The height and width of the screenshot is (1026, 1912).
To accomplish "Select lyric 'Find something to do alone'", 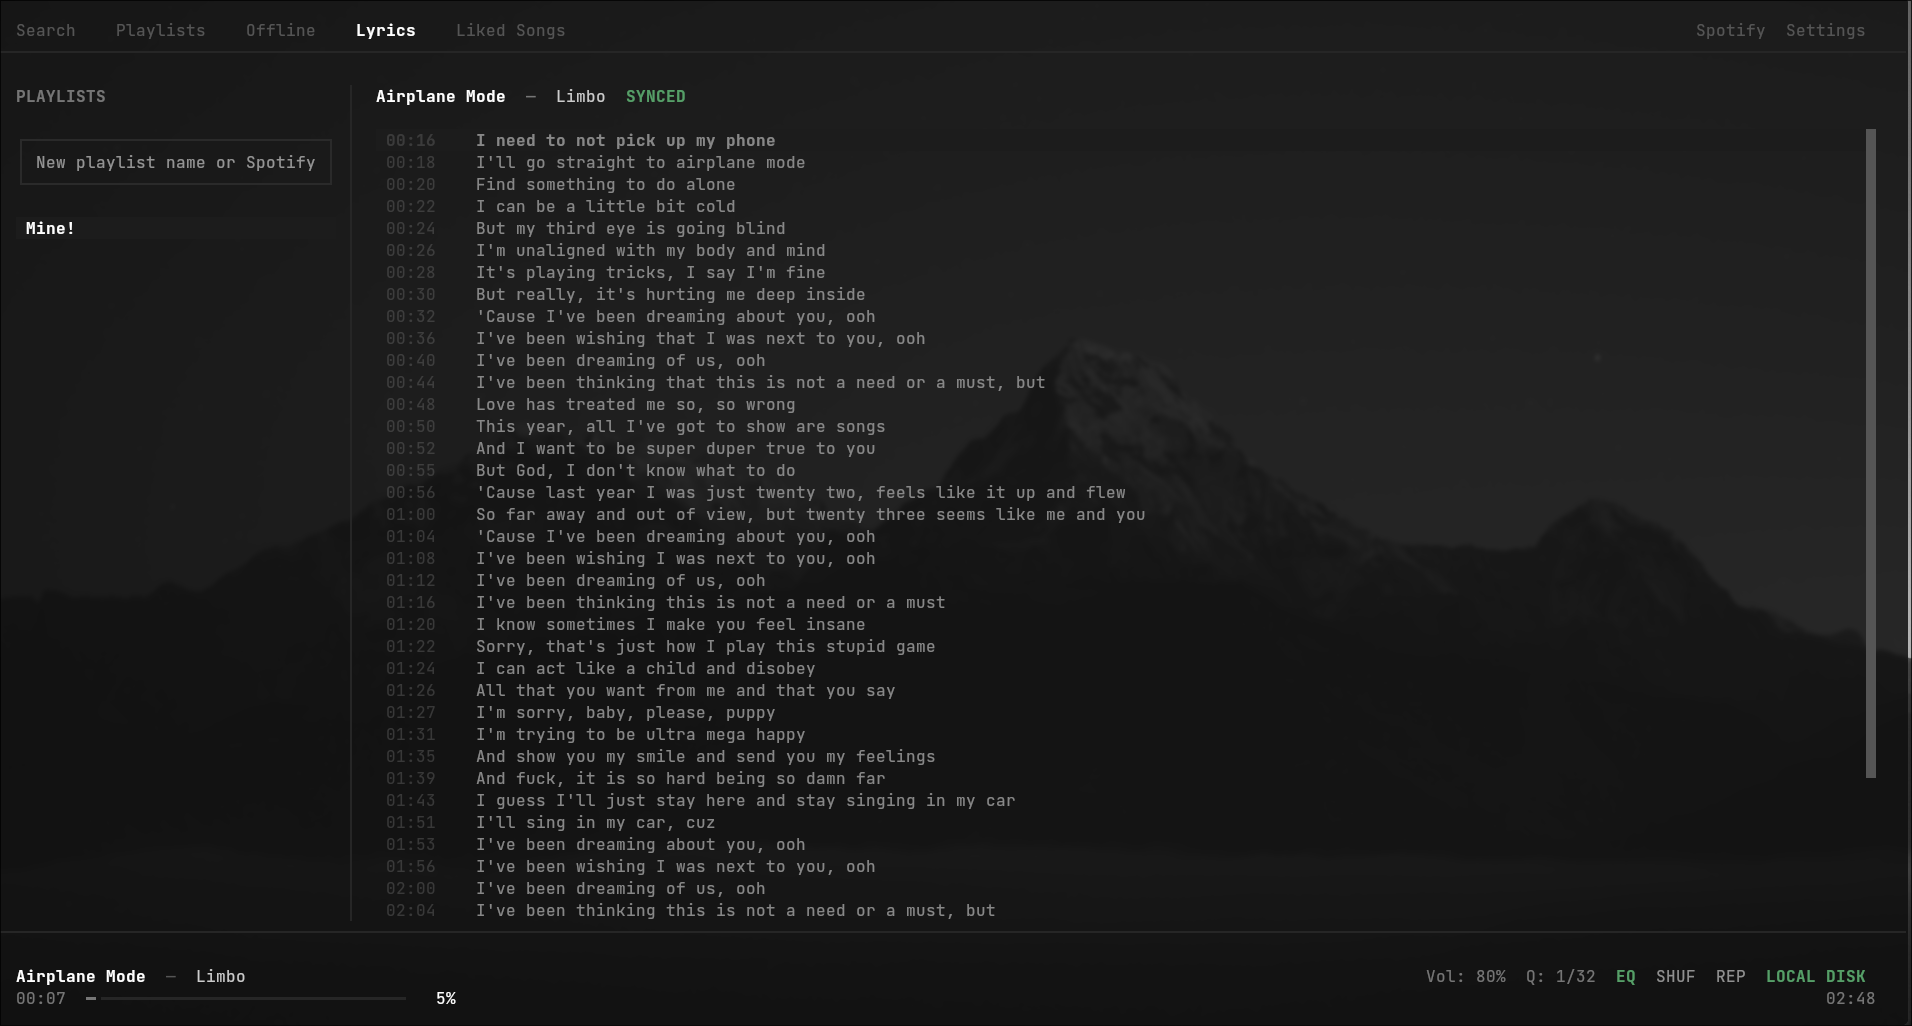I will pyautogui.click(x=605, y=185).
